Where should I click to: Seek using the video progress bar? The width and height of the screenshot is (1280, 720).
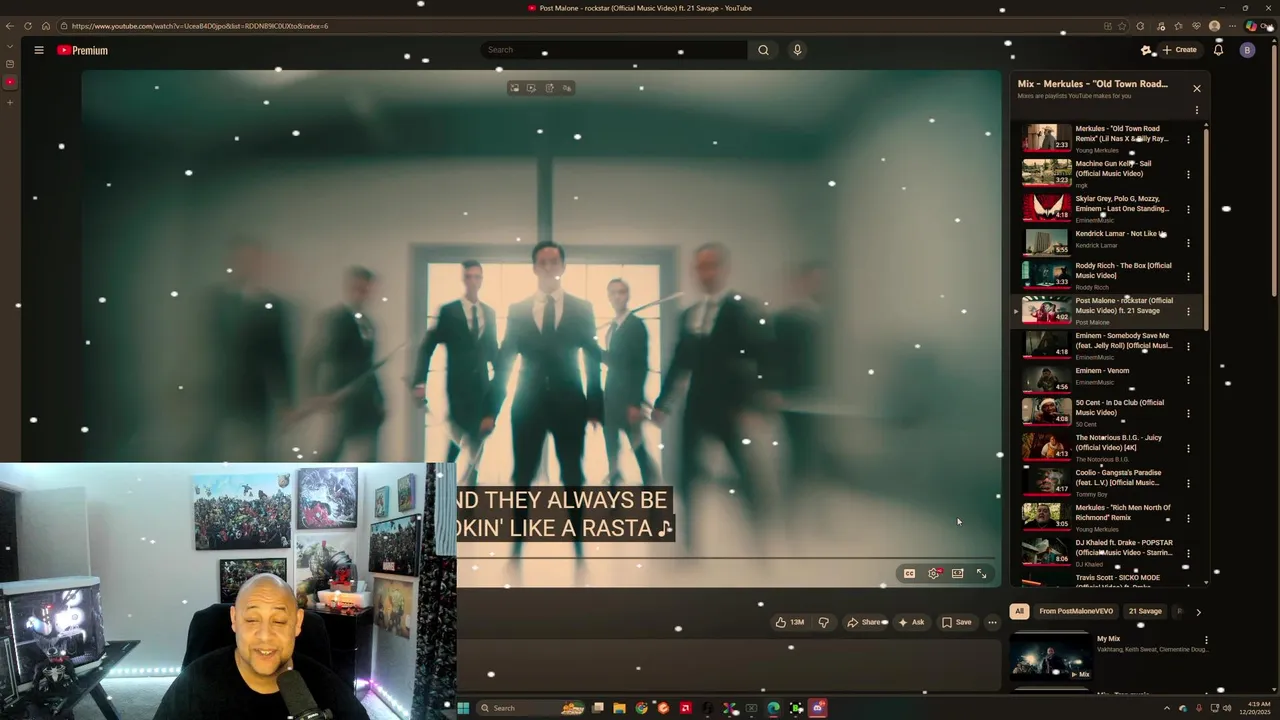pos(725,558)
